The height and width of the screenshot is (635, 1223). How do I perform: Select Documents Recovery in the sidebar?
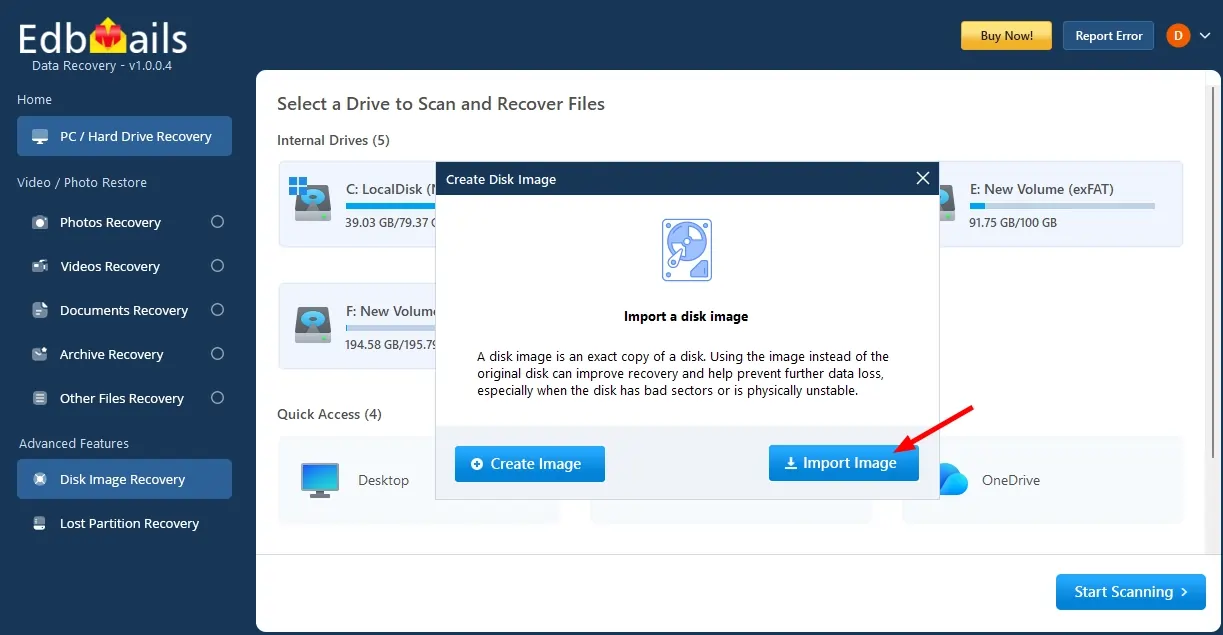124,310
